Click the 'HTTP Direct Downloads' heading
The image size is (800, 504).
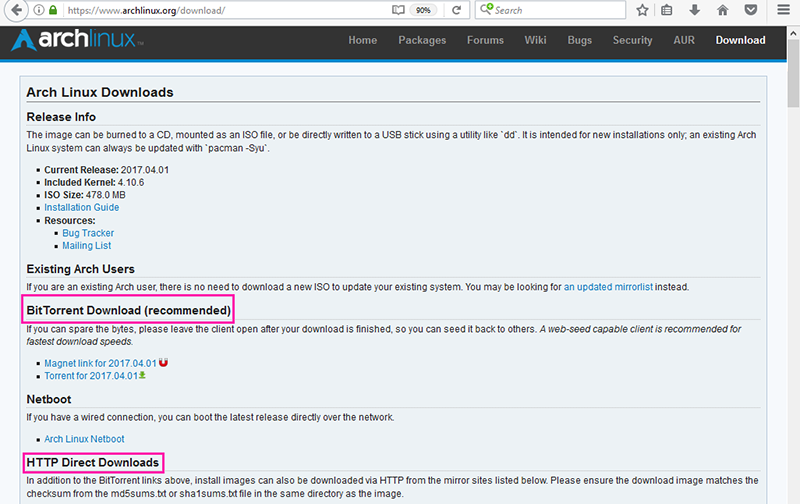point(93,462)
